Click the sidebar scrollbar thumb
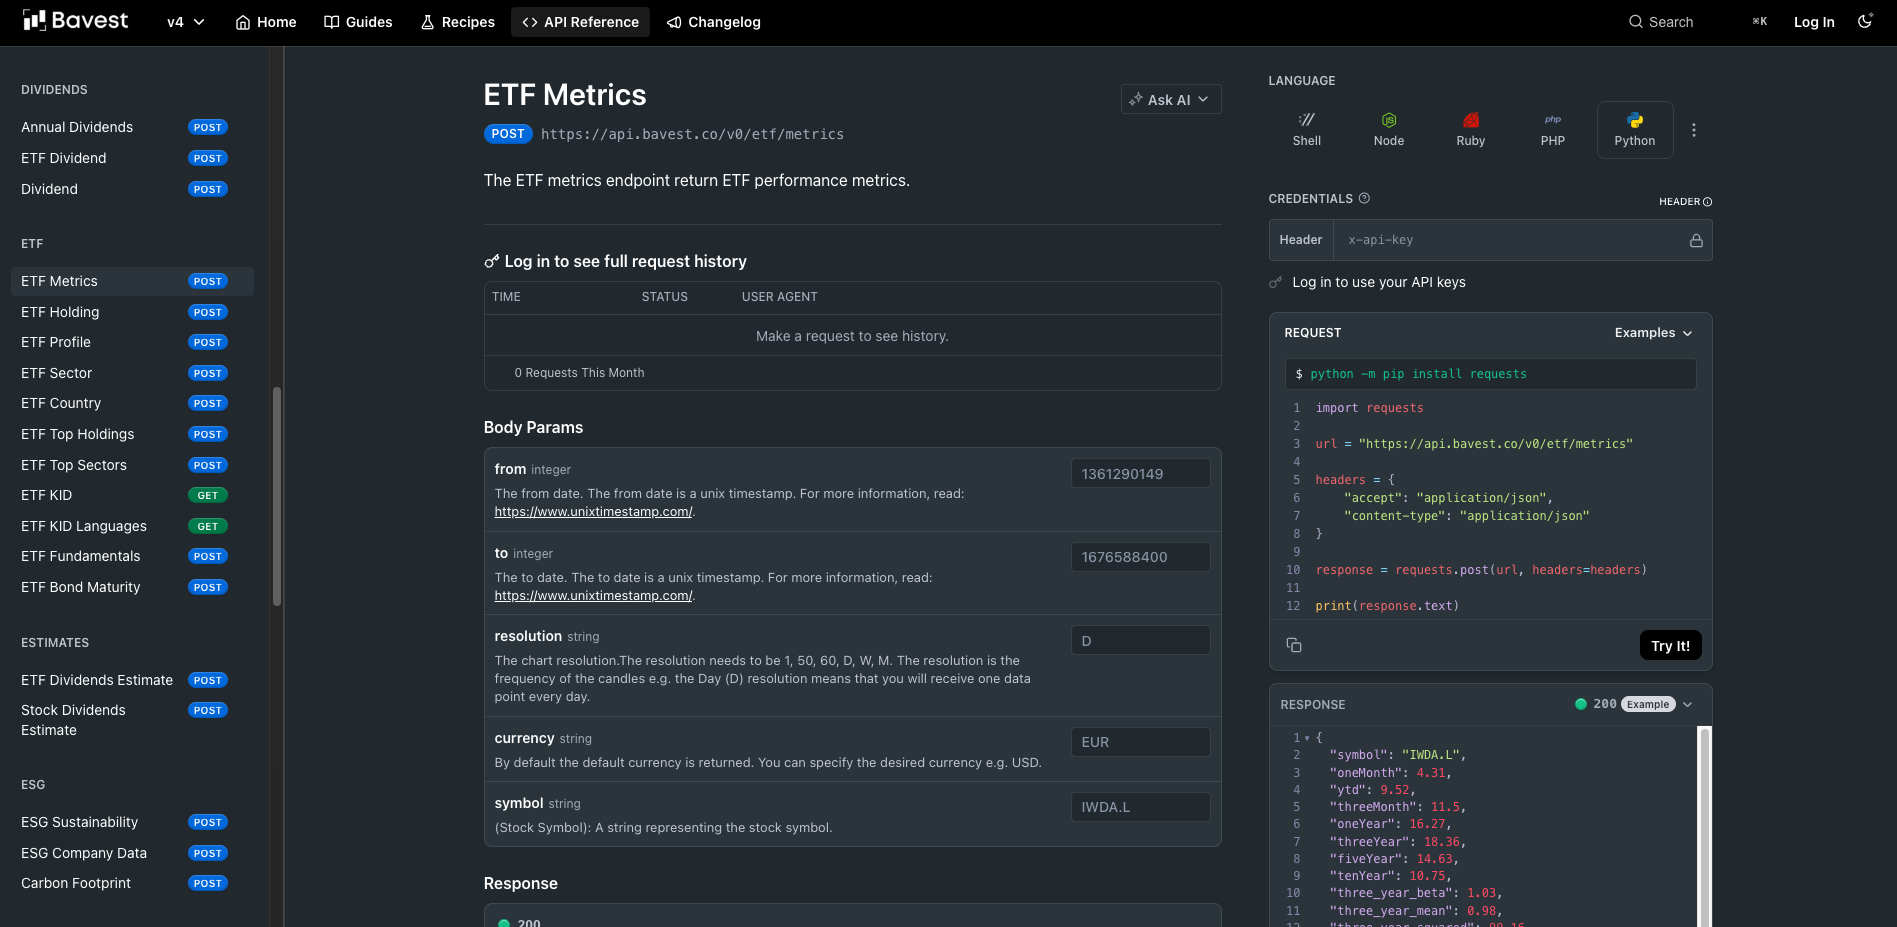 [x=277, y=496]
